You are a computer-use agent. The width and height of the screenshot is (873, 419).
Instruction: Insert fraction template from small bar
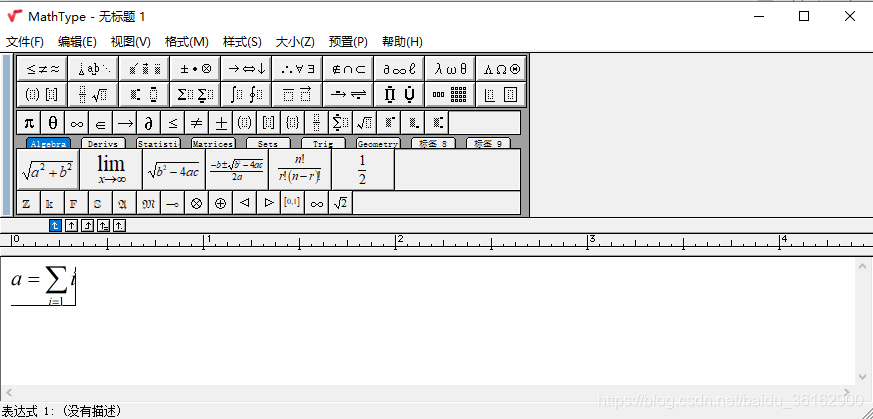point(316,122)
